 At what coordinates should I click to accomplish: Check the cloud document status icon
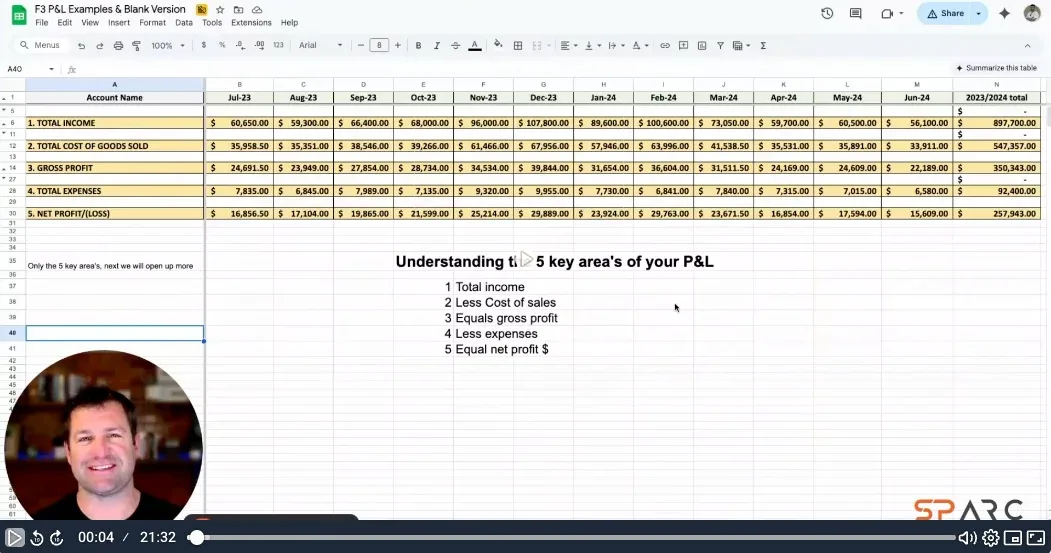point(257,10)
